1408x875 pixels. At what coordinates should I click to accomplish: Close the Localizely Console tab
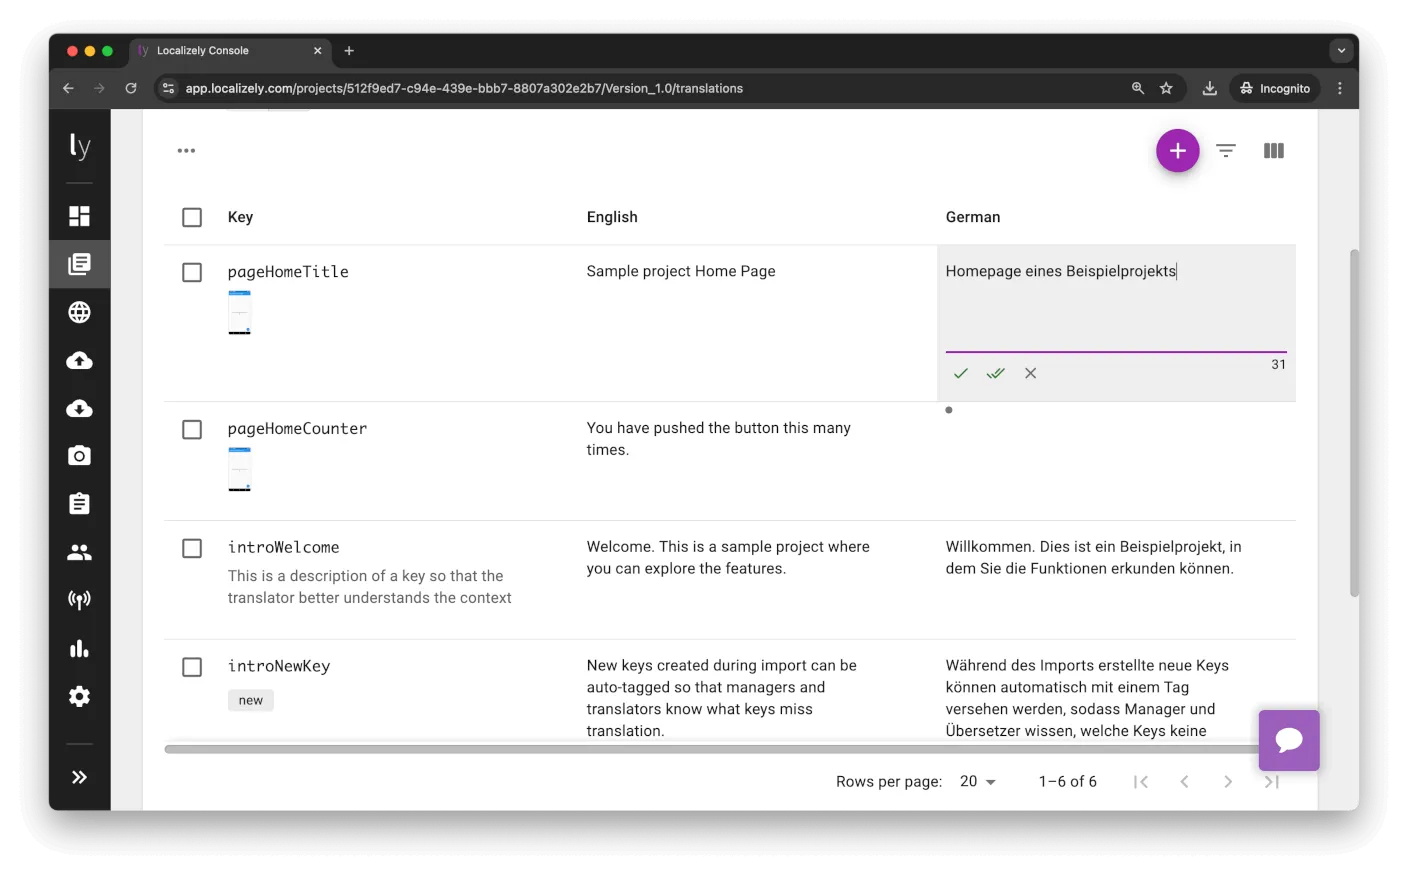[318, 51]
